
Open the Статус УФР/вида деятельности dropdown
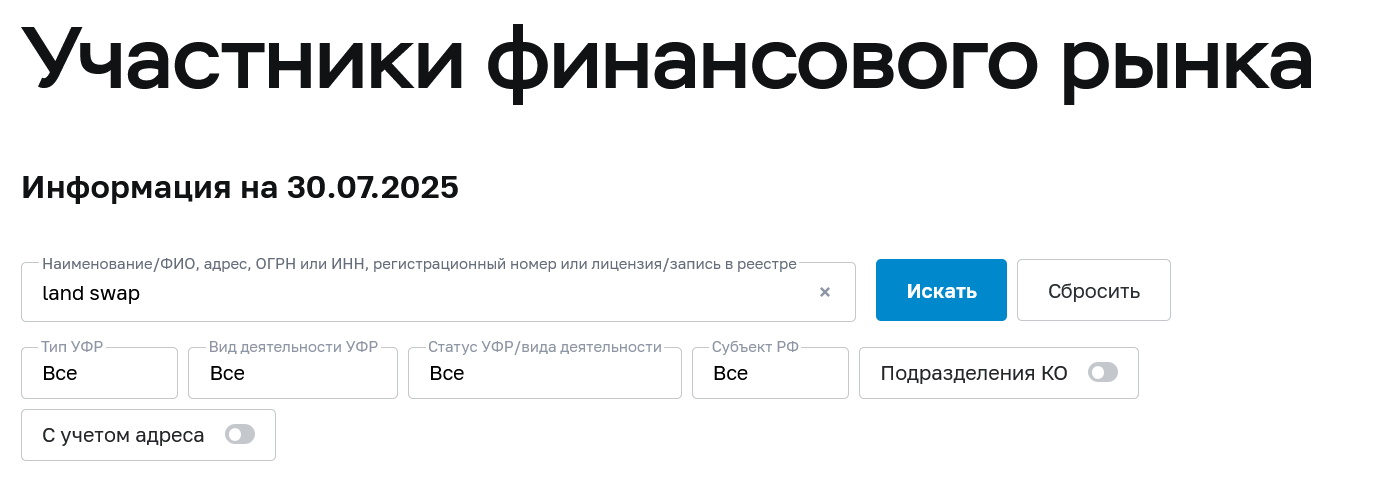[544, 373]
